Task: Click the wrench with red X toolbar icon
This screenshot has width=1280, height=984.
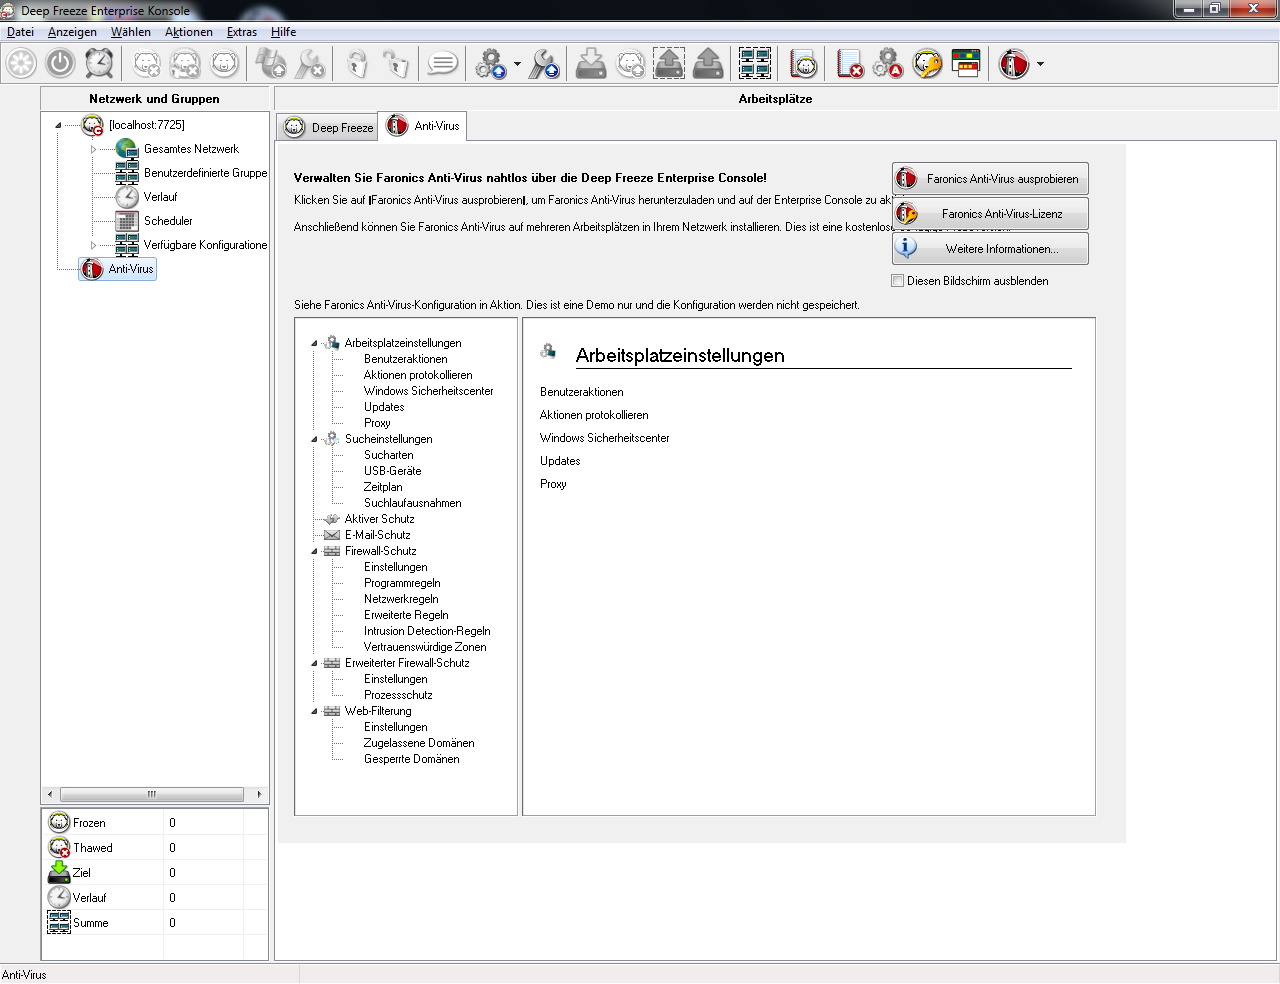Action: click(310, 64)
